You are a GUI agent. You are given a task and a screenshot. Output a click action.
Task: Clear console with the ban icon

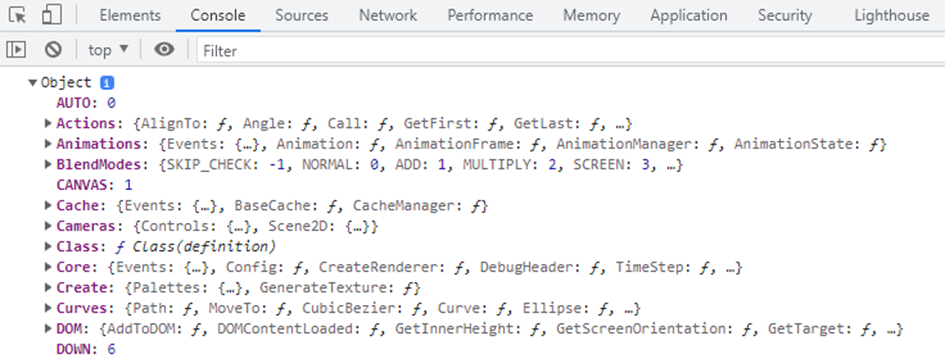coord(53,49)
